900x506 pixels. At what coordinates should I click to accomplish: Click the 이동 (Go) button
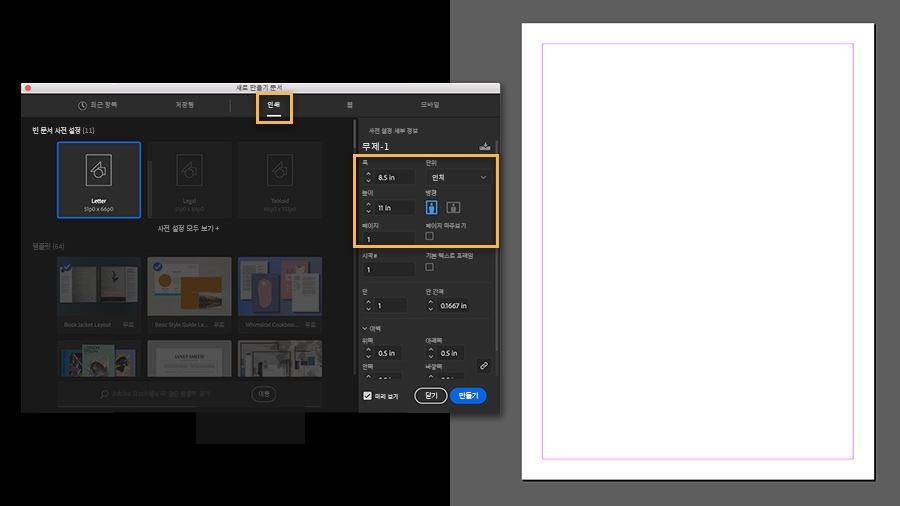coord(264,394)
